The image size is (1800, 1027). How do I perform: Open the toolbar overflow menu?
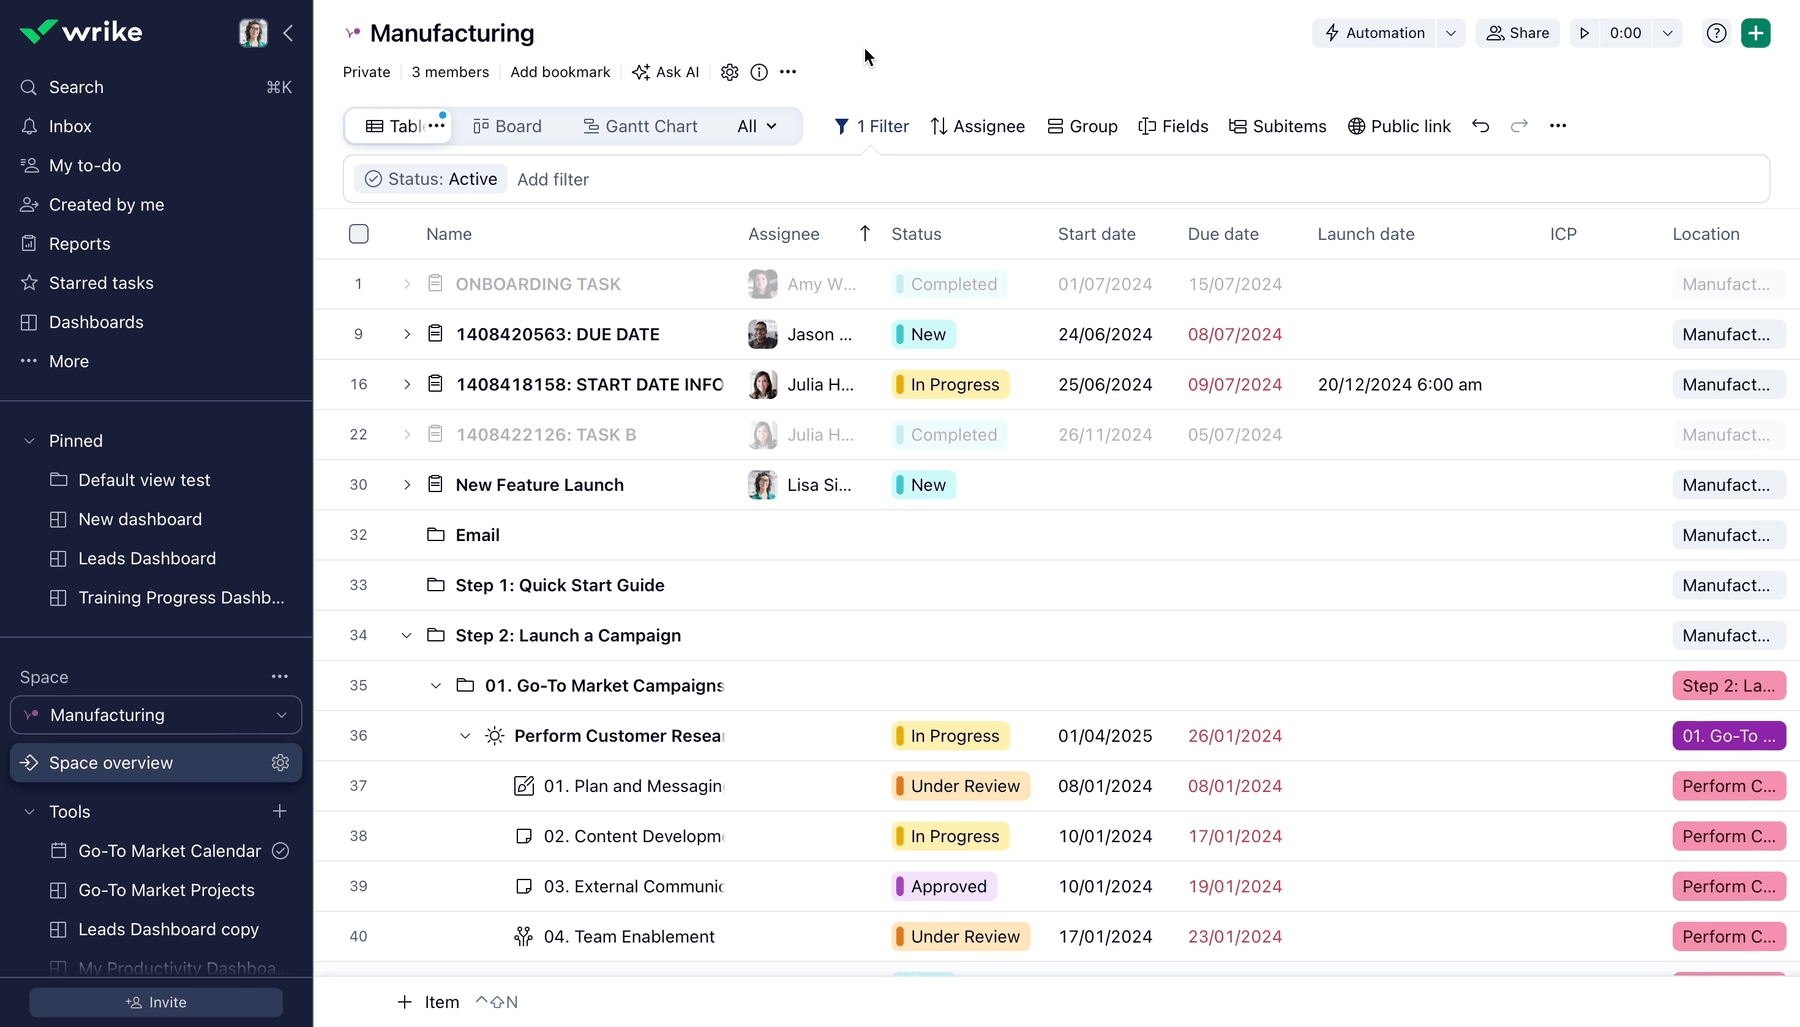[1558, 126]
